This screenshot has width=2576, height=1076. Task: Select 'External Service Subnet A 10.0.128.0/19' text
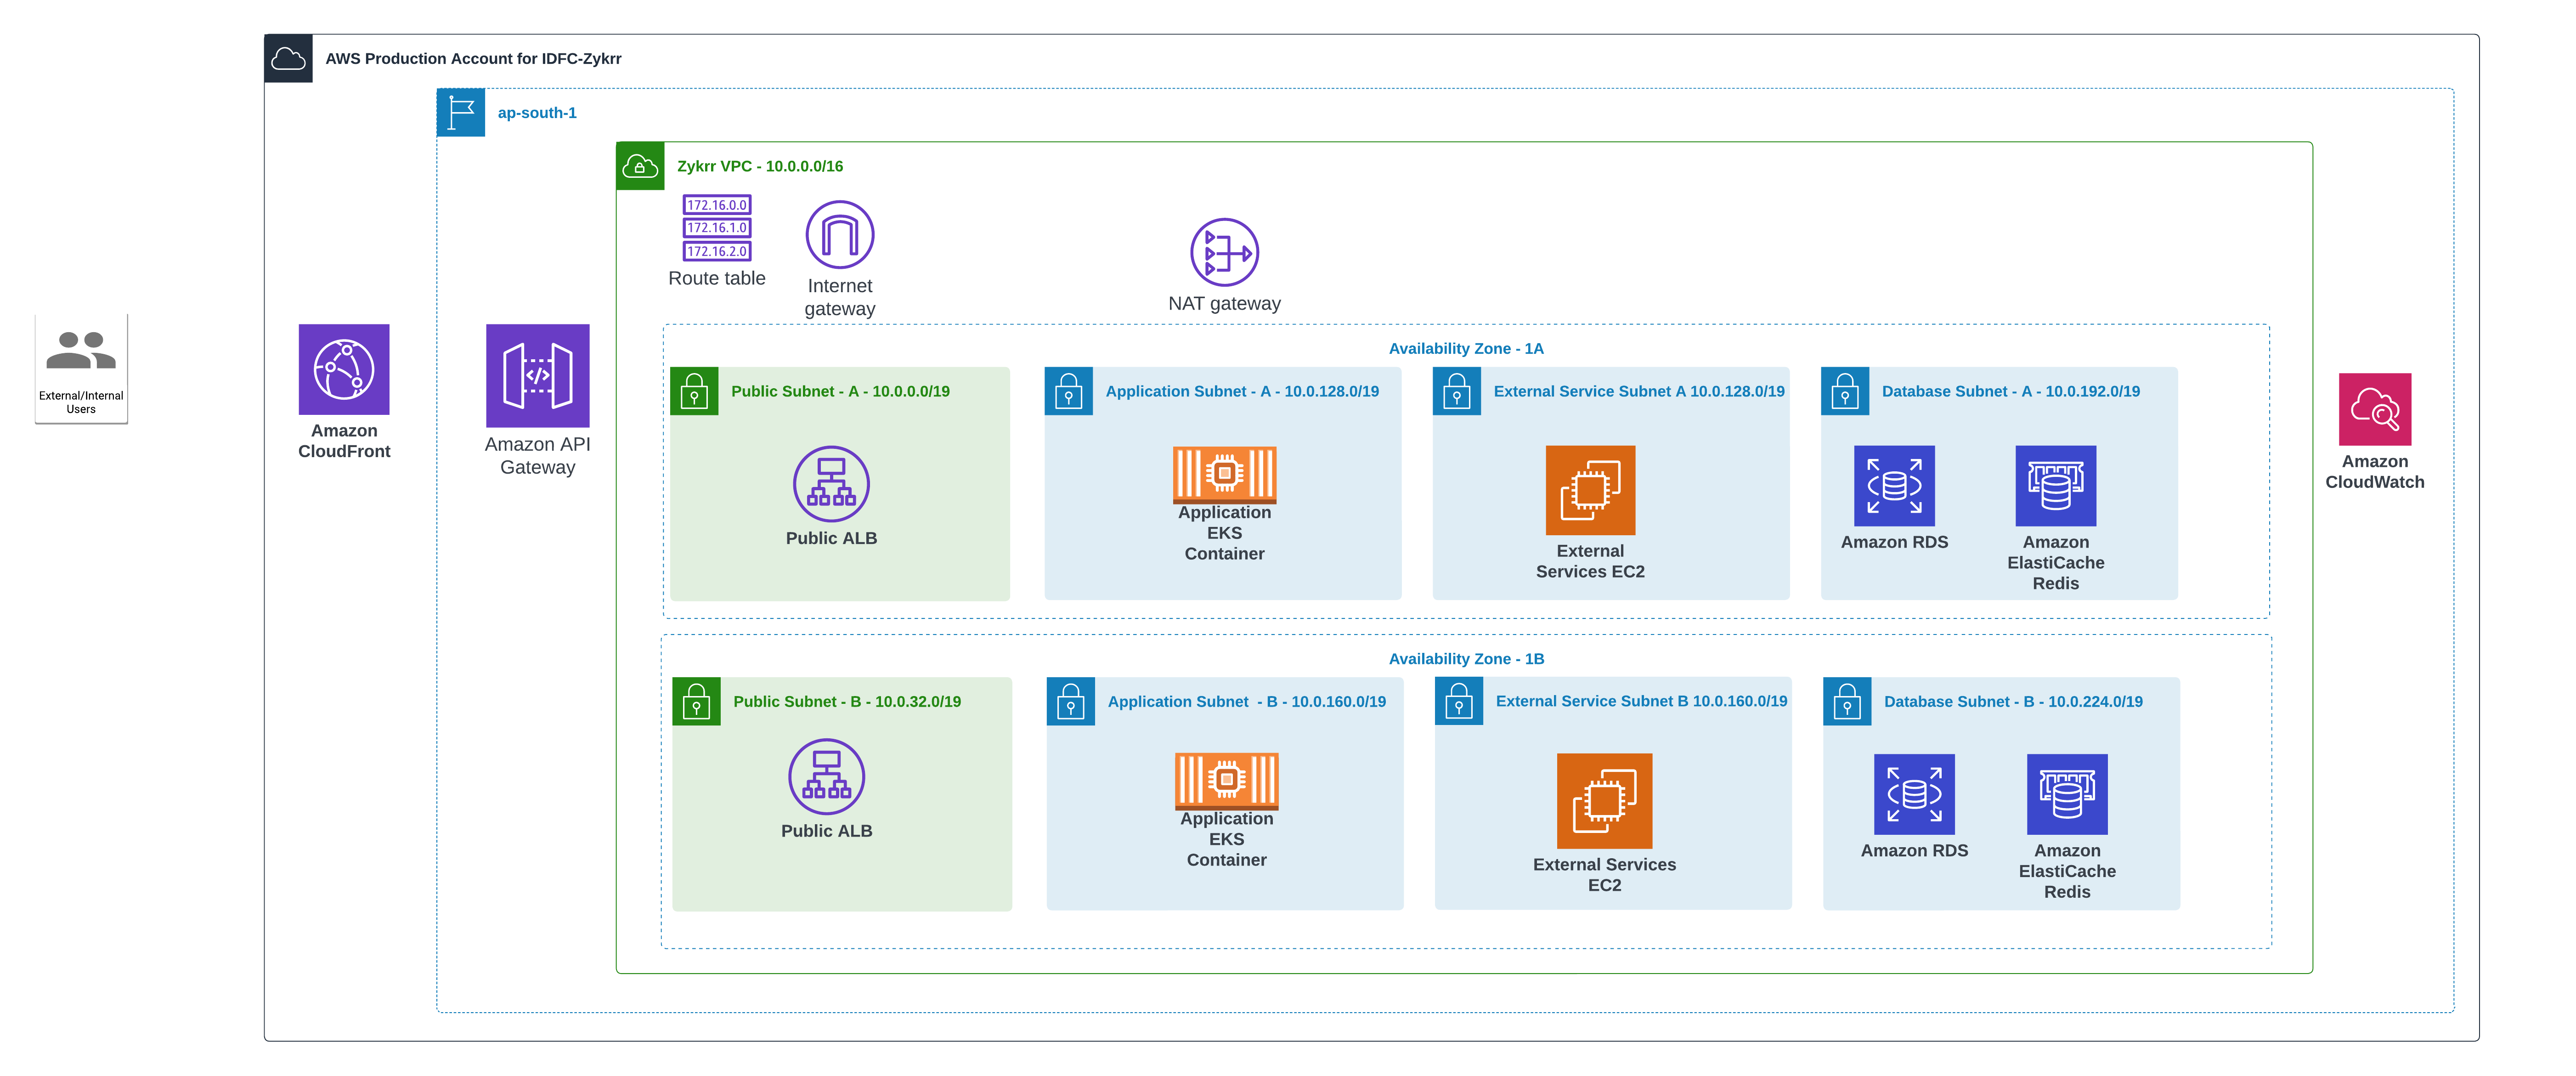coord(1639,391)
